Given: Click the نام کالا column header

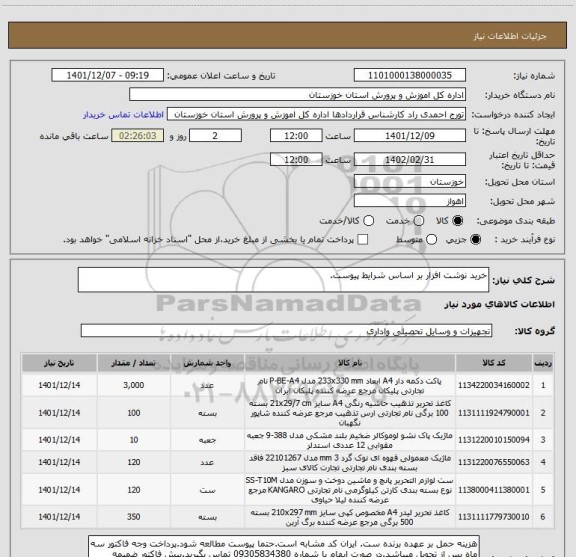Looking at the screenshot, I should [x=350, y=363].
